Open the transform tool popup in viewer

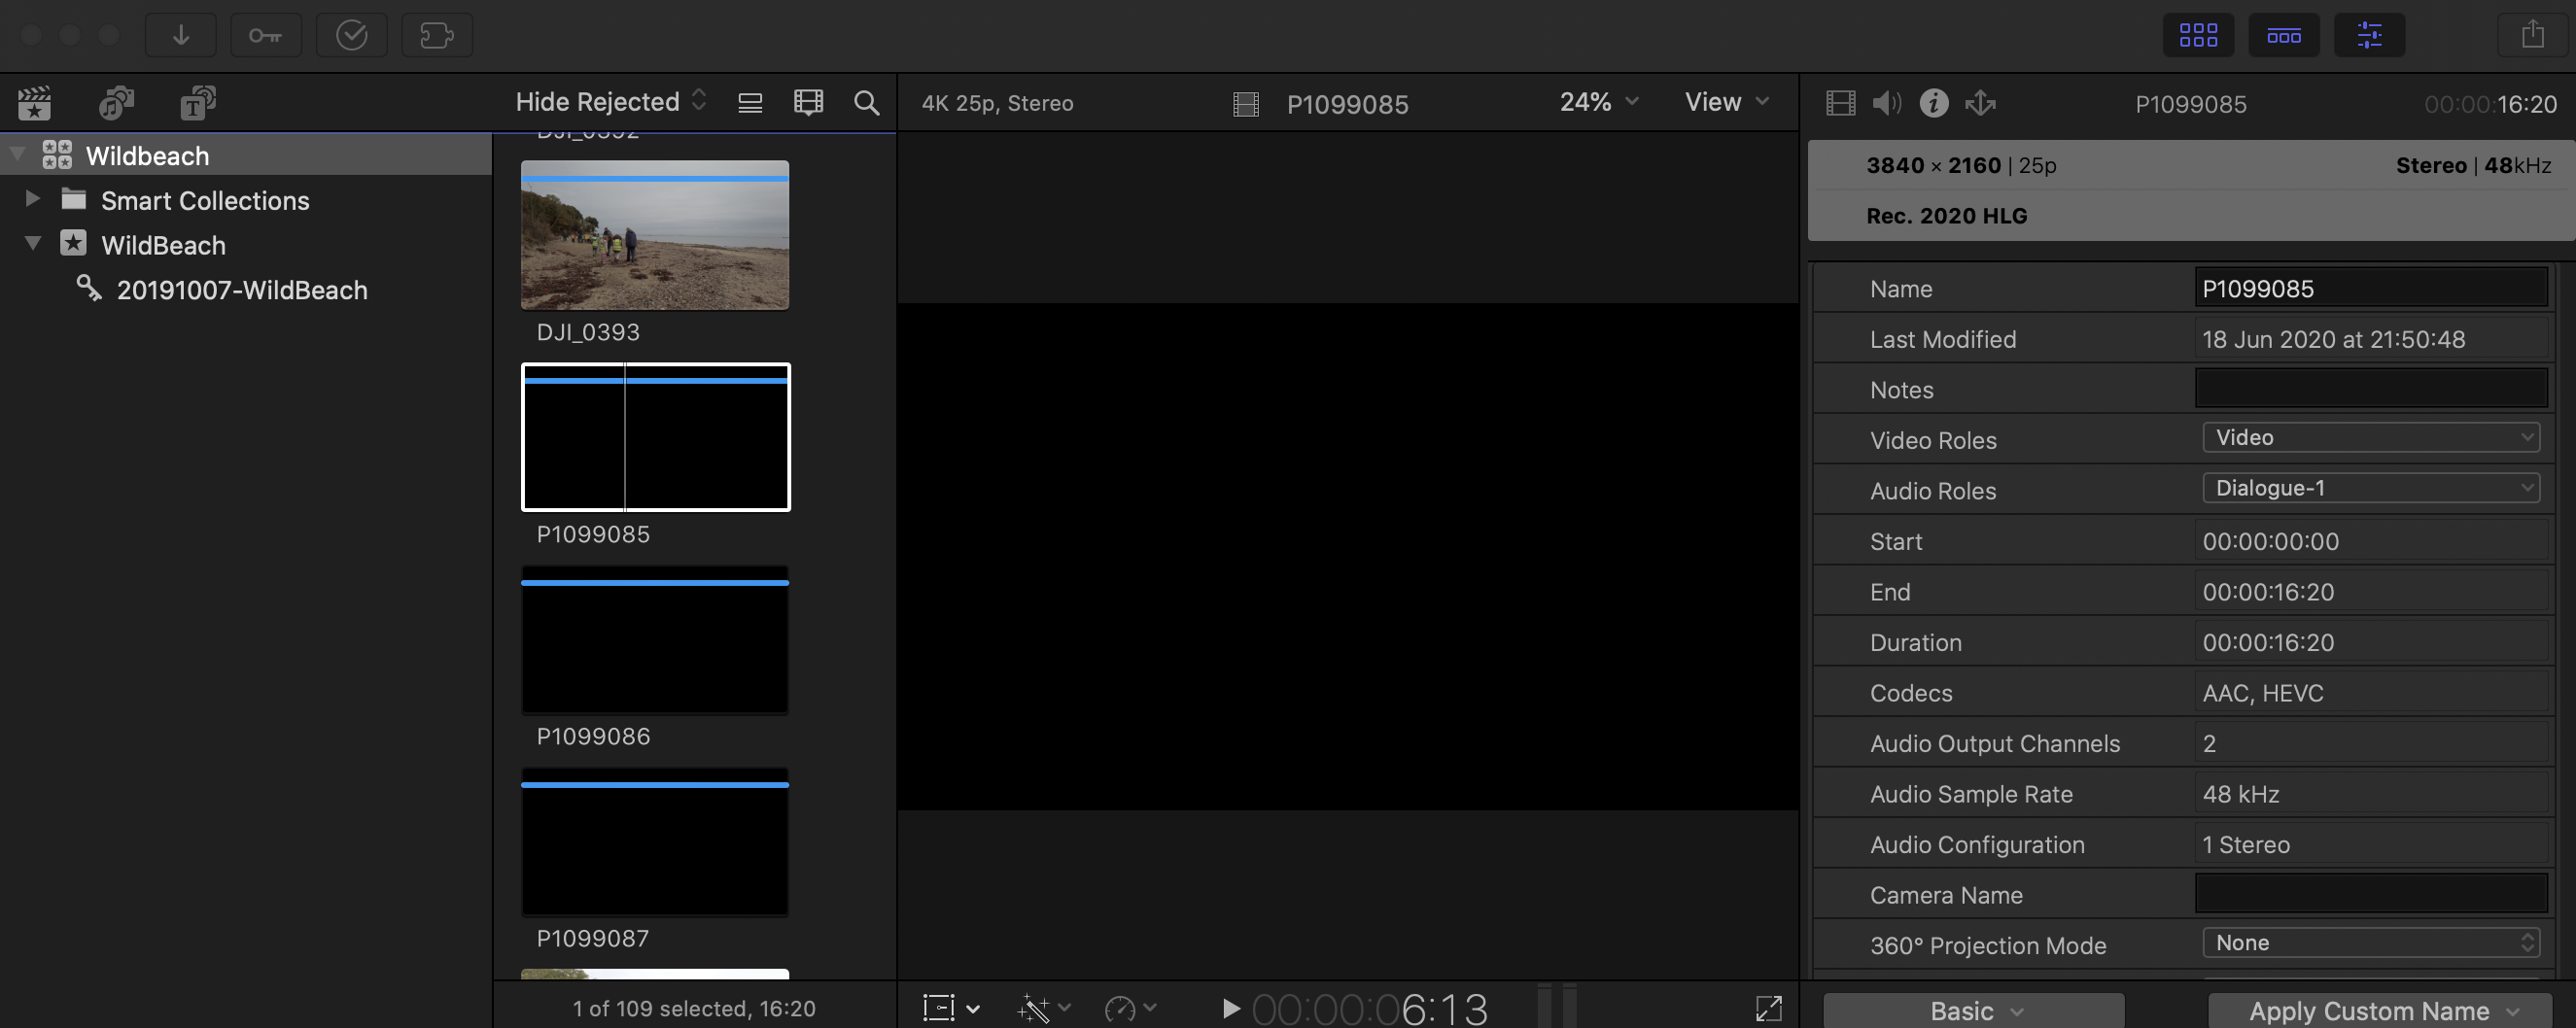click(950, 1008)
